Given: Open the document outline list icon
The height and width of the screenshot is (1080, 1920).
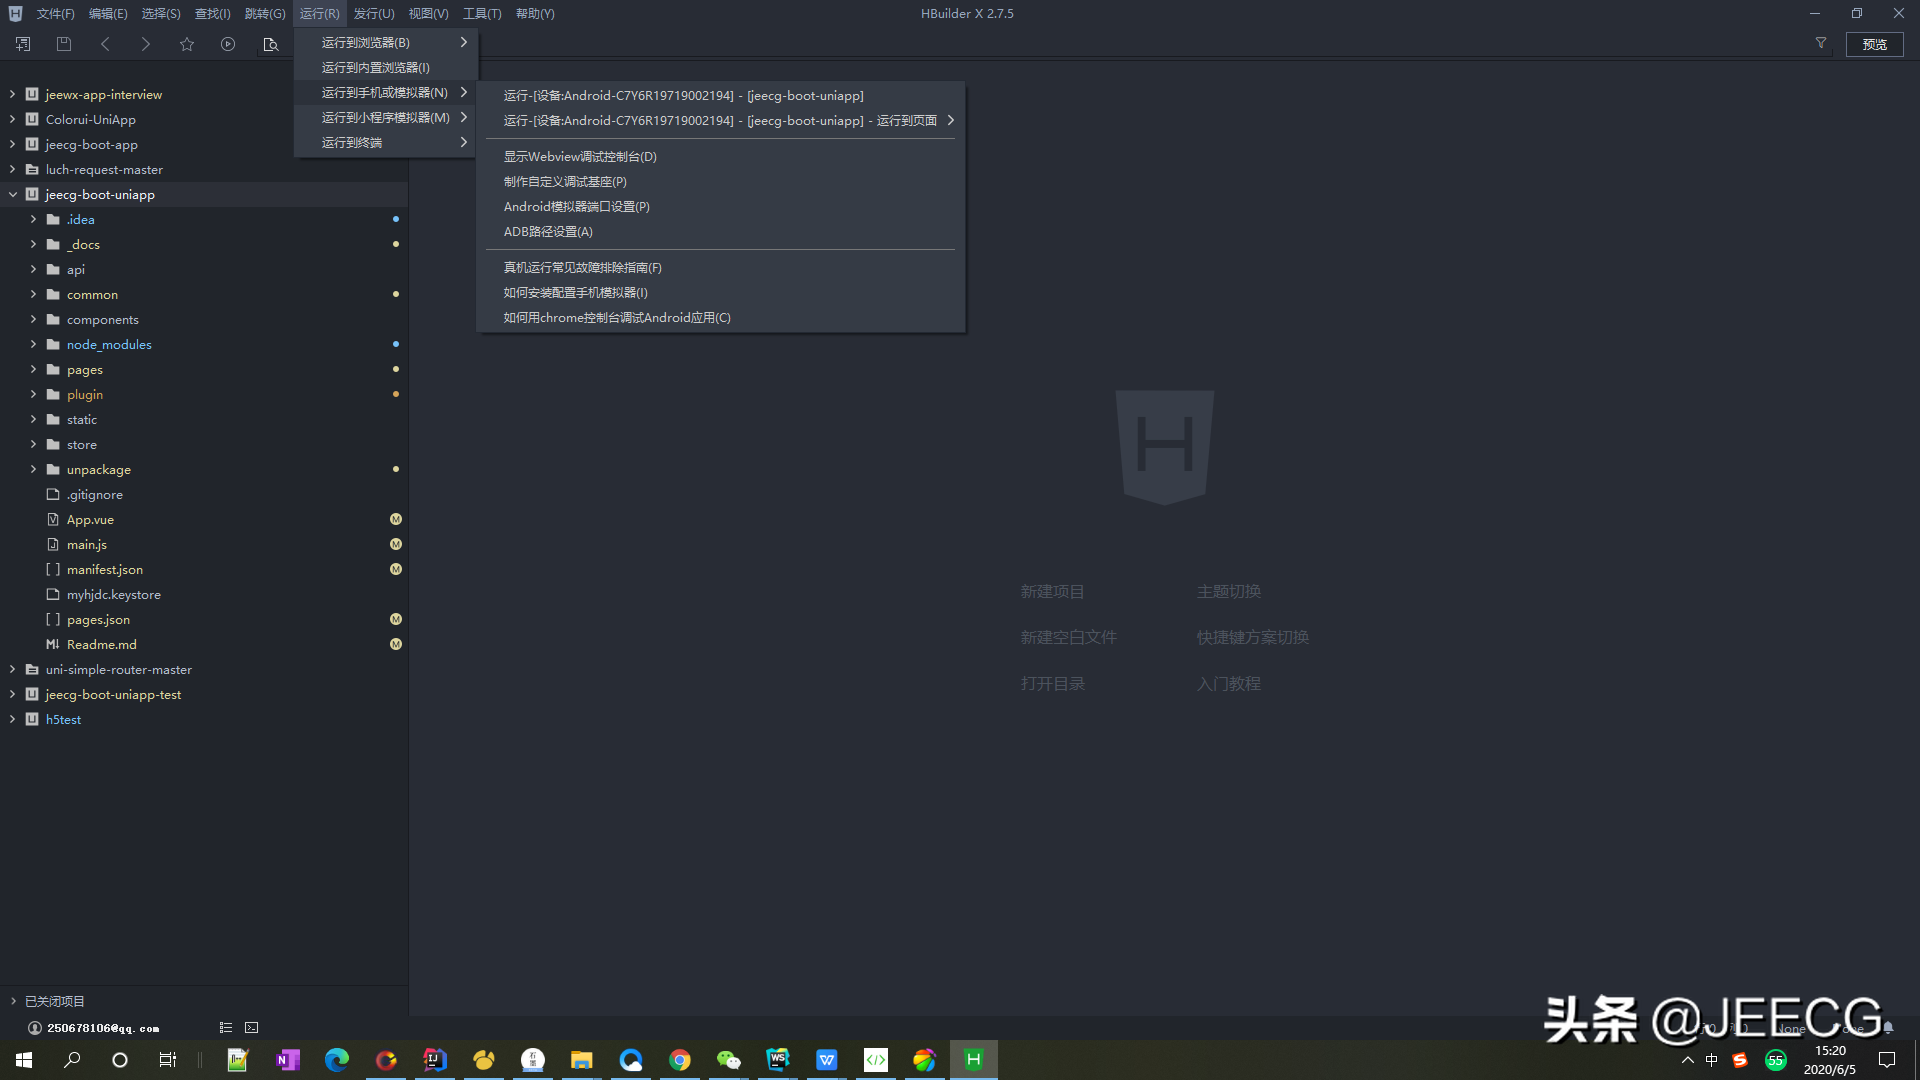Looking at the screenshot, I should (x=226, y=1027).
